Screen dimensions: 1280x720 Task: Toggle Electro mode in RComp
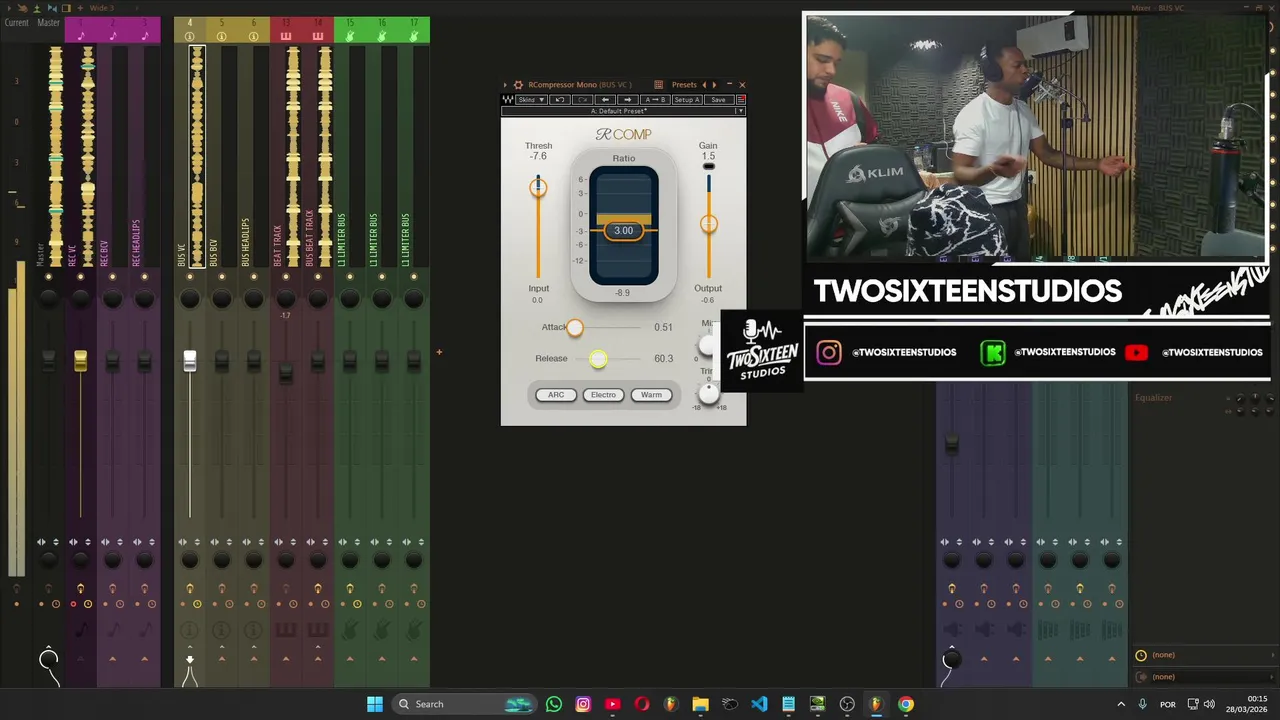click(603, 395)
